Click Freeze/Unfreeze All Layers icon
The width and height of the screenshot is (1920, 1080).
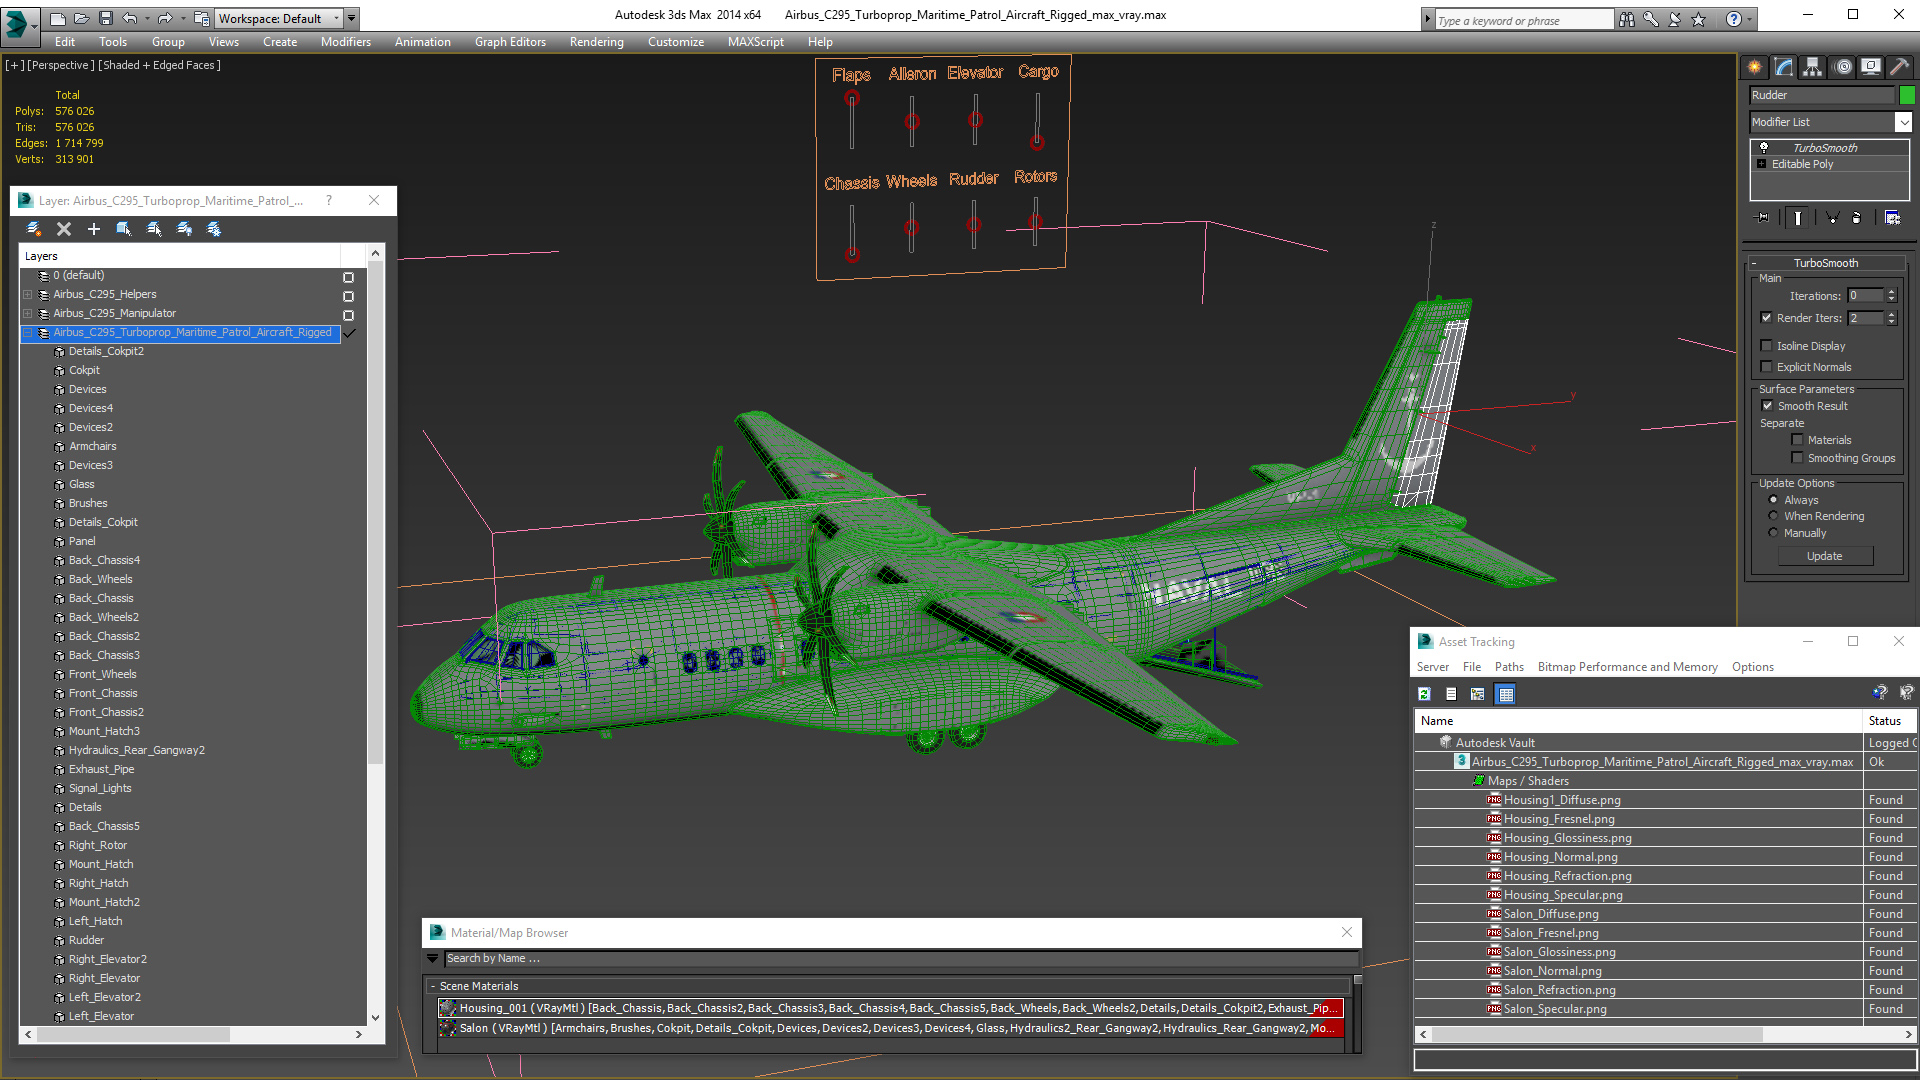point(214,229)
